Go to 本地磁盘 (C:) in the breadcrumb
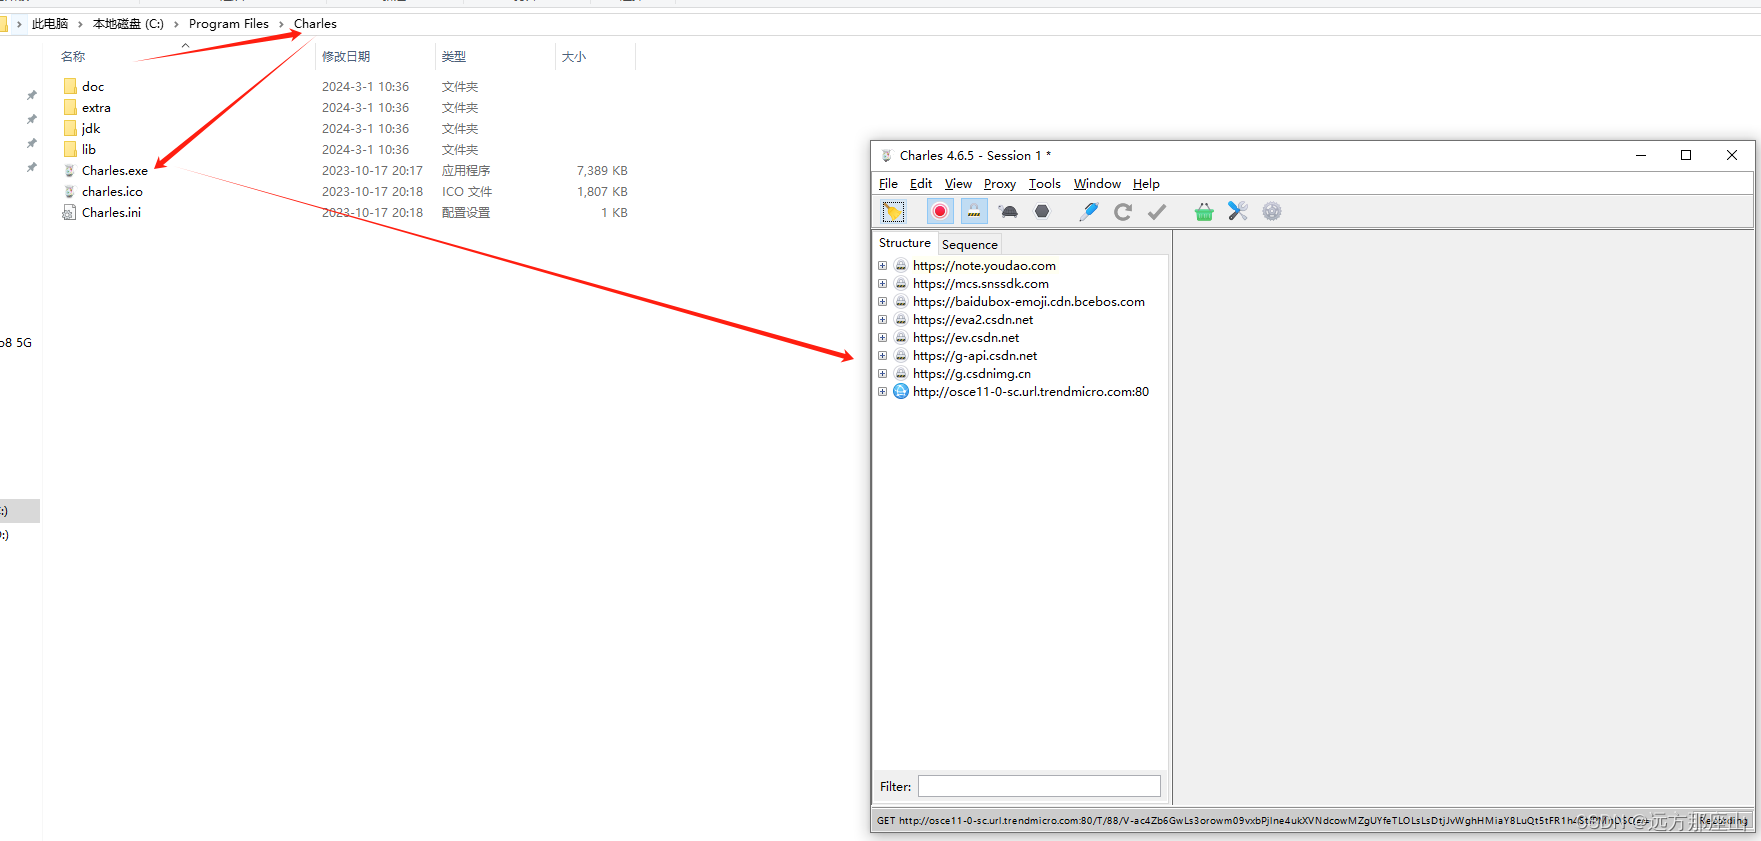Image resolution: width=1761 pixels, height=841 pixels. point(128,24)
